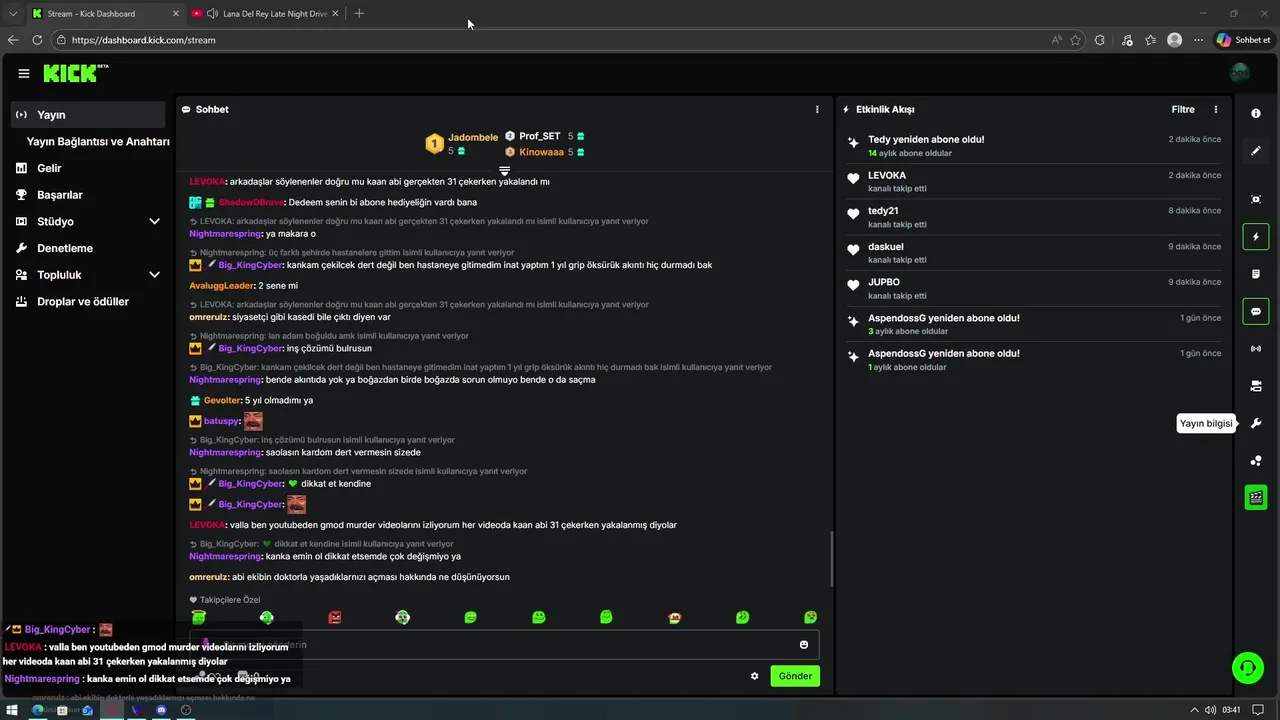Toggle the activity feed lightning icon
The width and height of the screenshot is (1280, 720).
[1256, 237]
